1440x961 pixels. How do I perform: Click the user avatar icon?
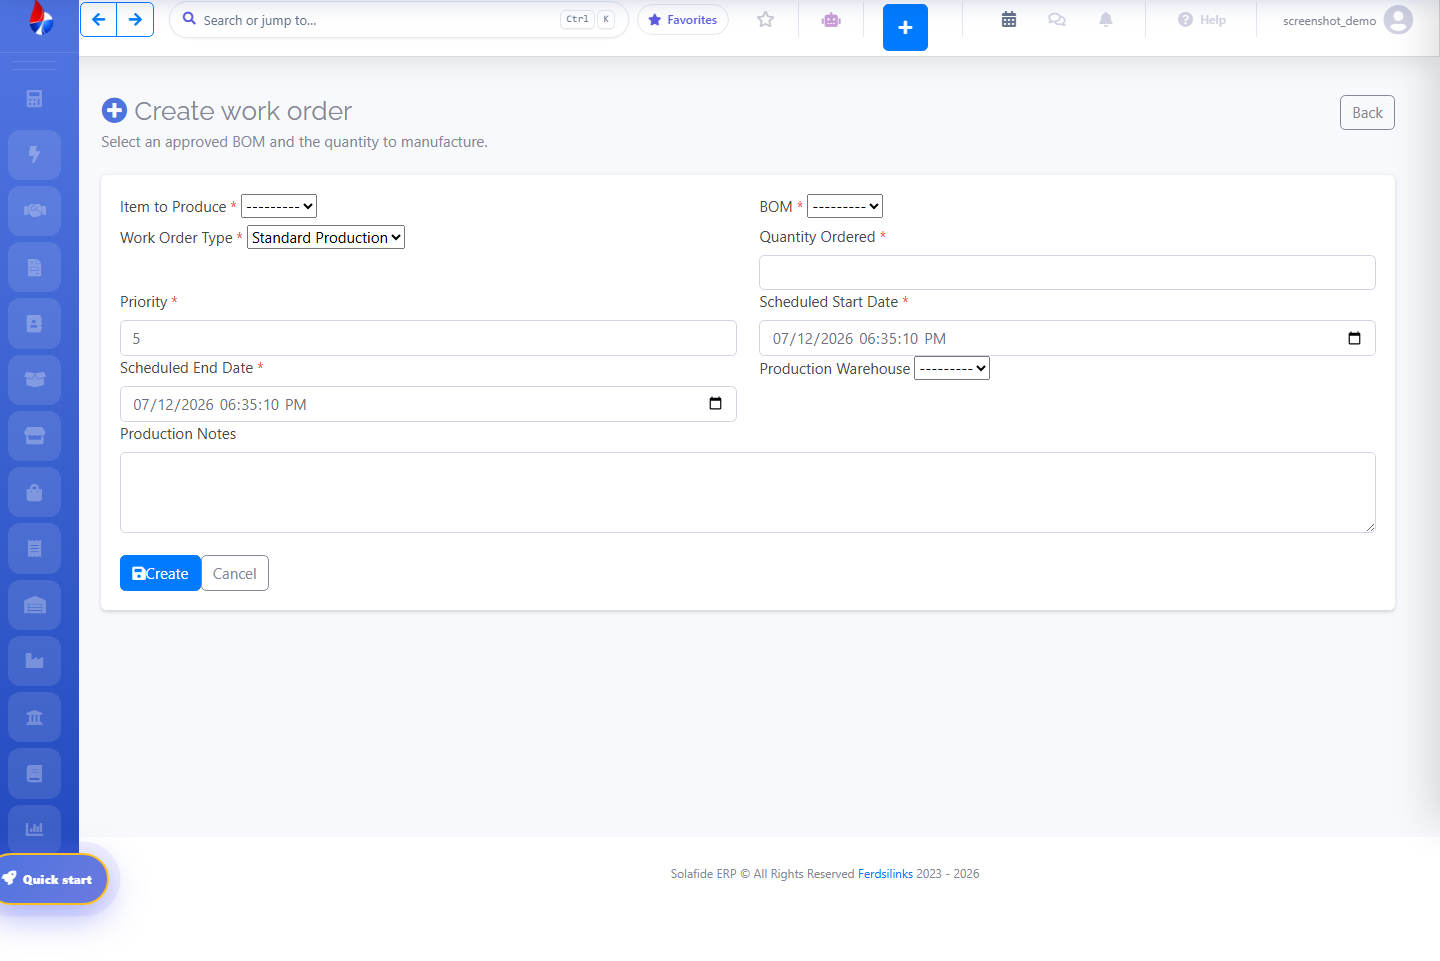coord(1398,19)
